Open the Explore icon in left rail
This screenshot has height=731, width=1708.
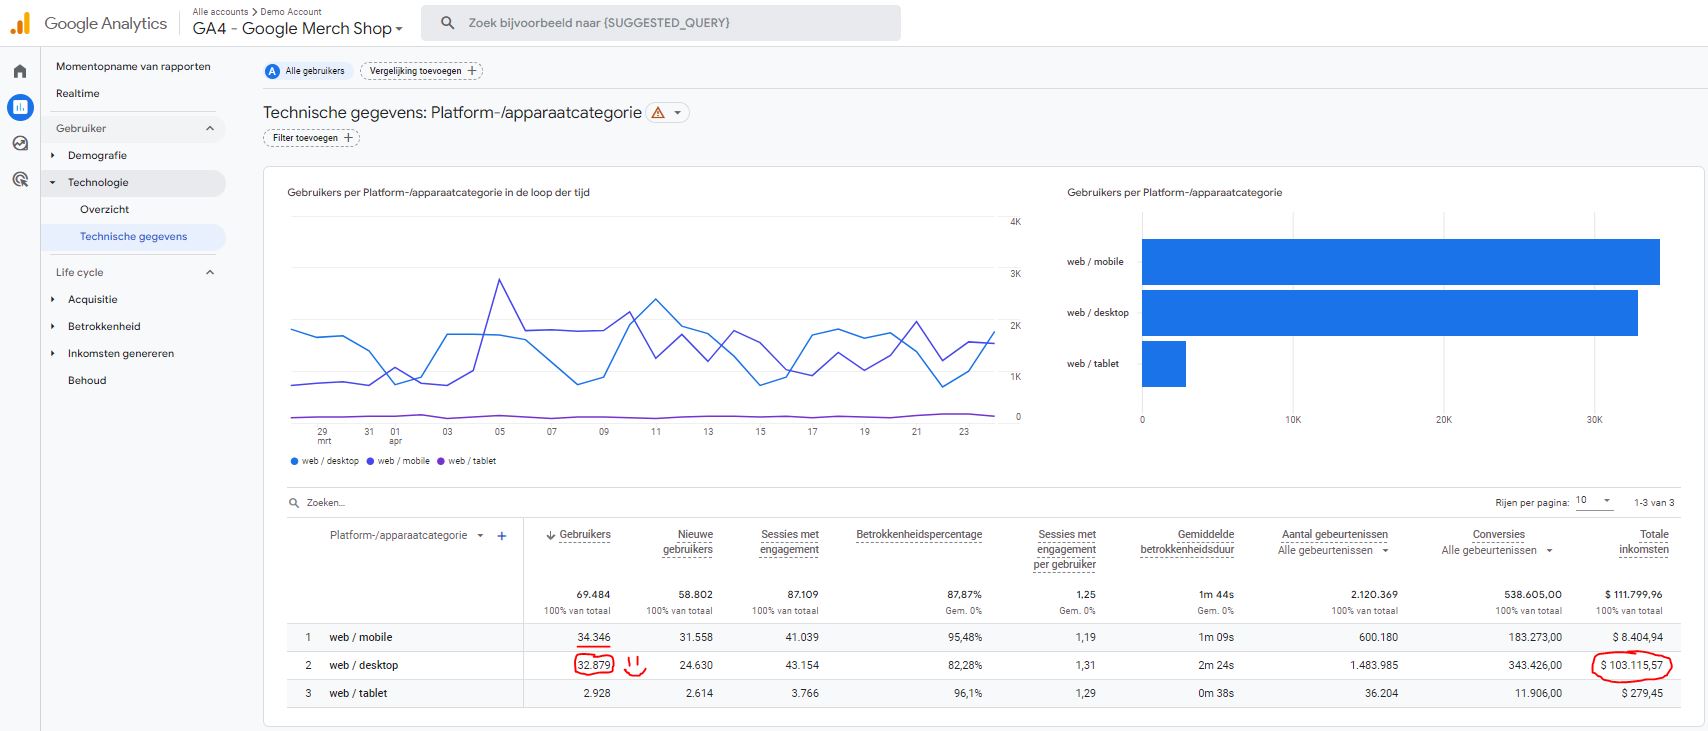[x=20, y=143]
